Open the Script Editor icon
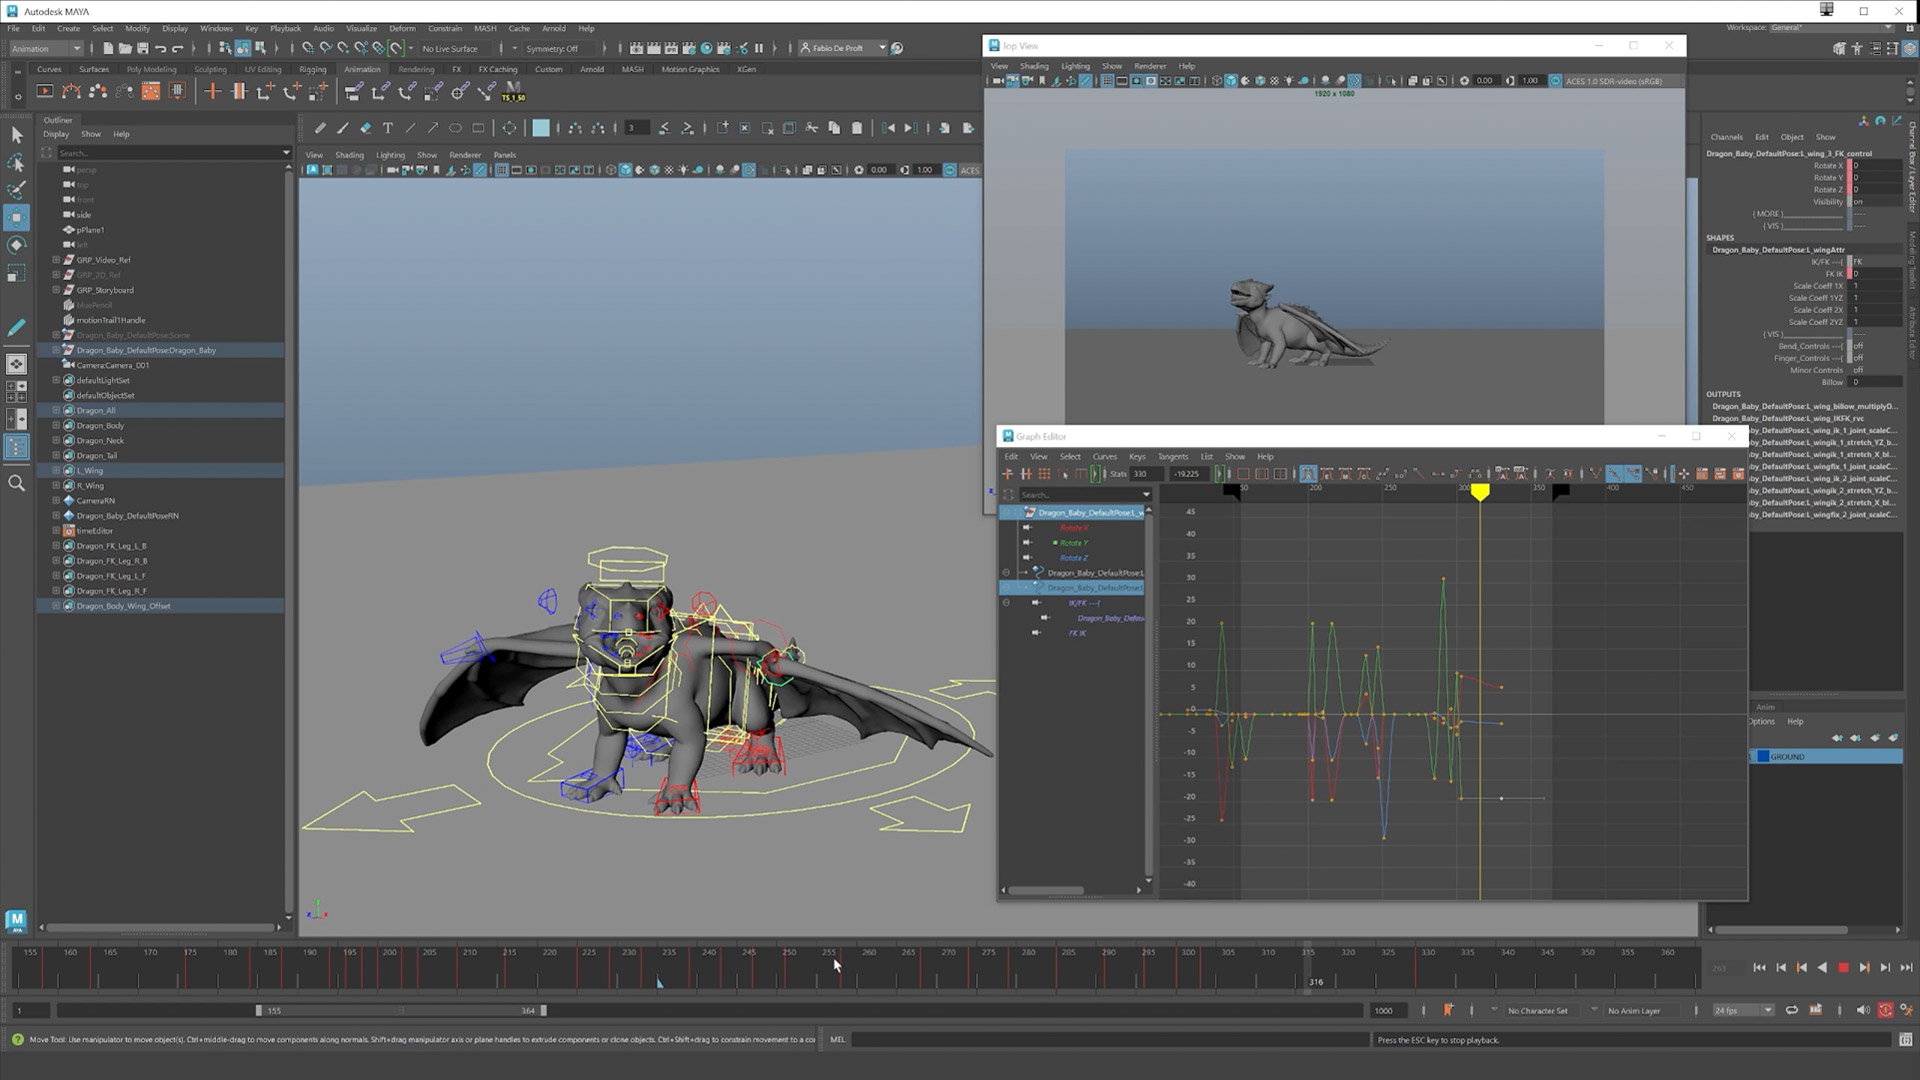Image resolution: width=1920 pixels, height=1080 pixels. 1905,1040
